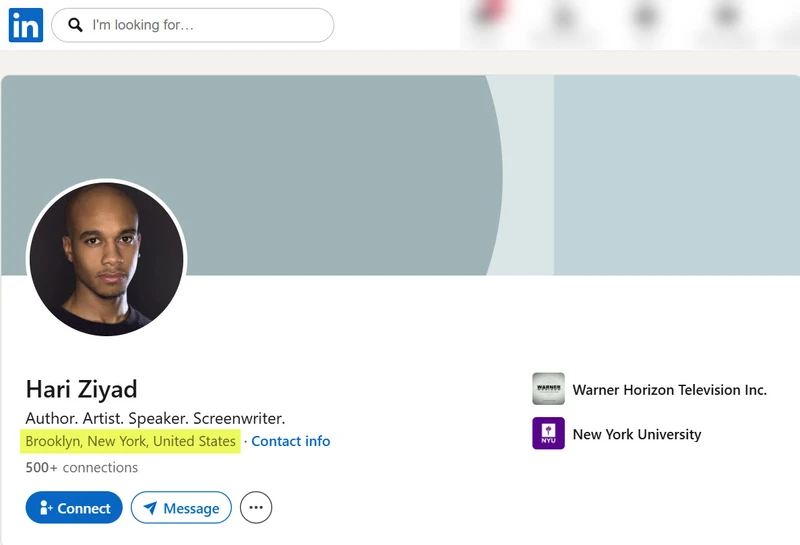Click the magnifying glass search icon
800x545 pixels.
[76, 25]
